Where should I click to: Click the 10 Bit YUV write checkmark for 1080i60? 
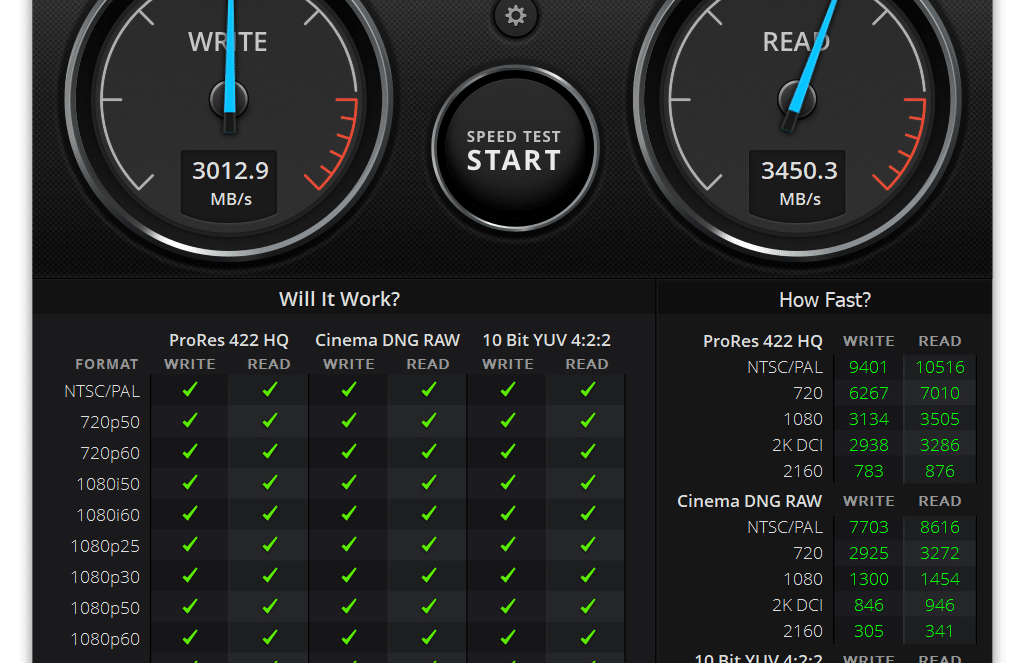[508, 514]
